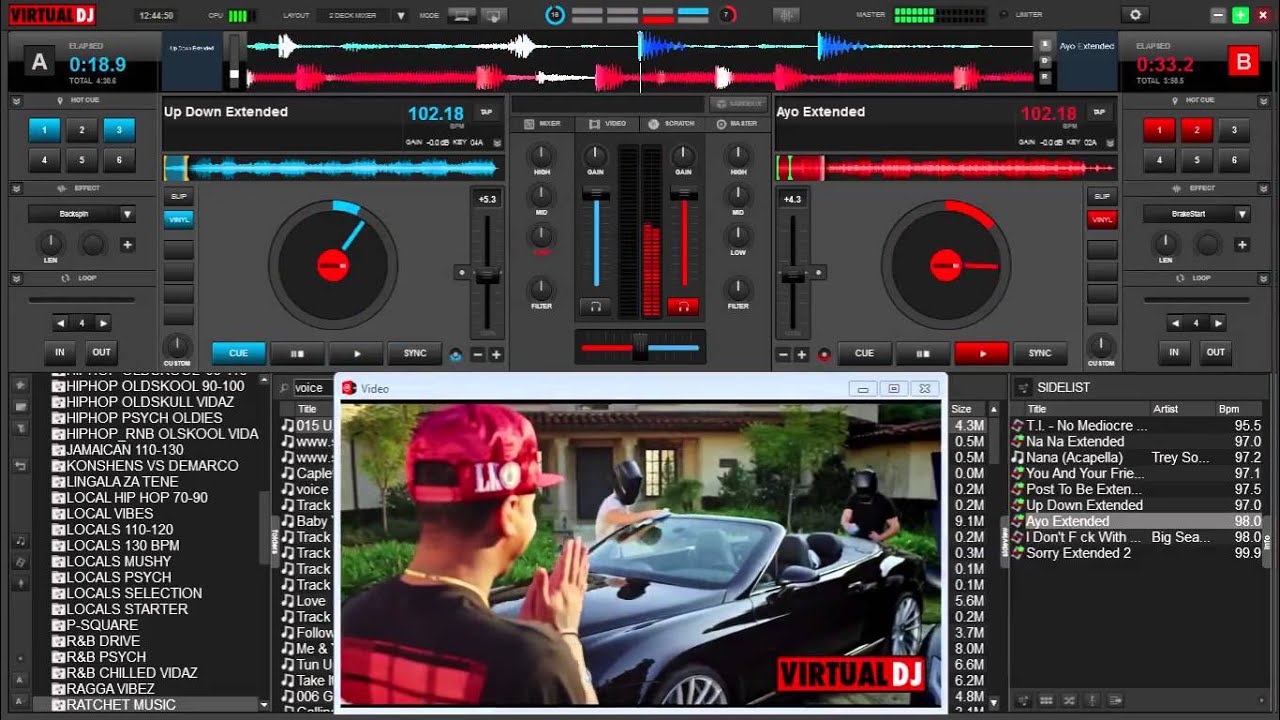Image resolution: width=1280 pixels, height=720 pixels.
Task: Switch to the MIXER tab
Action: click(x=542, y=123)
